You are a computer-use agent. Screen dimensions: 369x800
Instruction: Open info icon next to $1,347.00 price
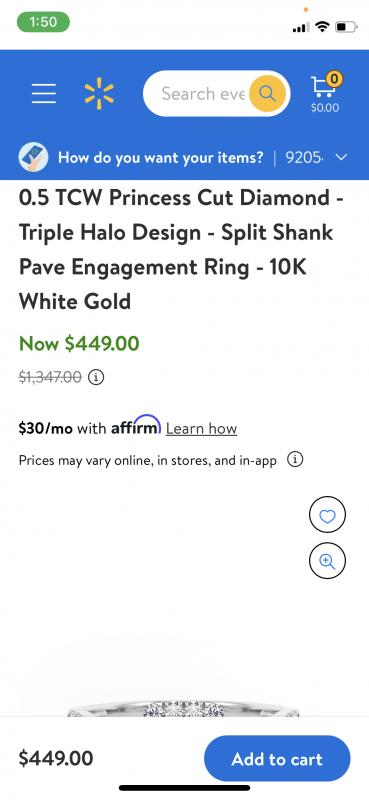pyautogui.click(x=96, y=377)
